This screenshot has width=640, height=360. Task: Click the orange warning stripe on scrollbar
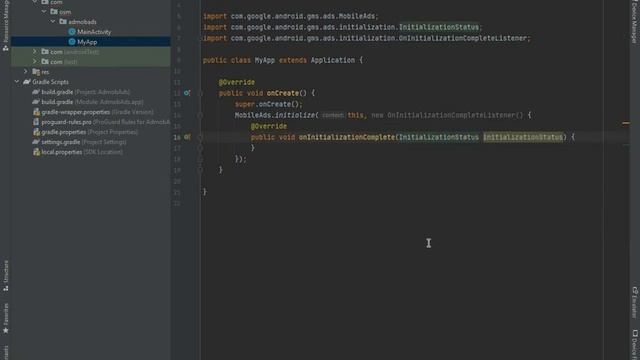[626, 123]
